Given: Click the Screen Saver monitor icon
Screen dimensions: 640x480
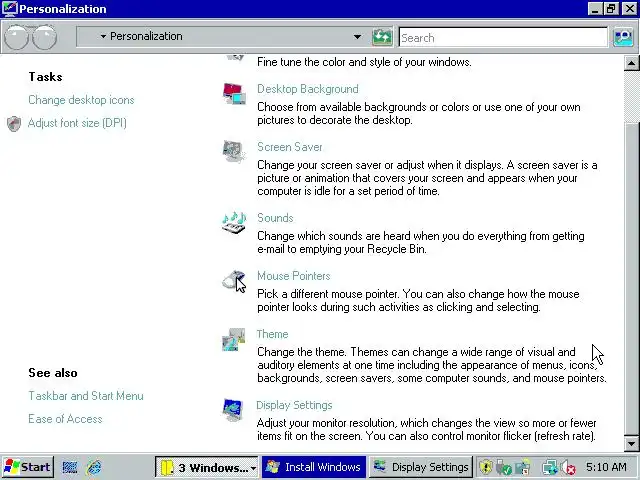Looking at the screenshot, I should pyautogui.click(x=234, y=151).
